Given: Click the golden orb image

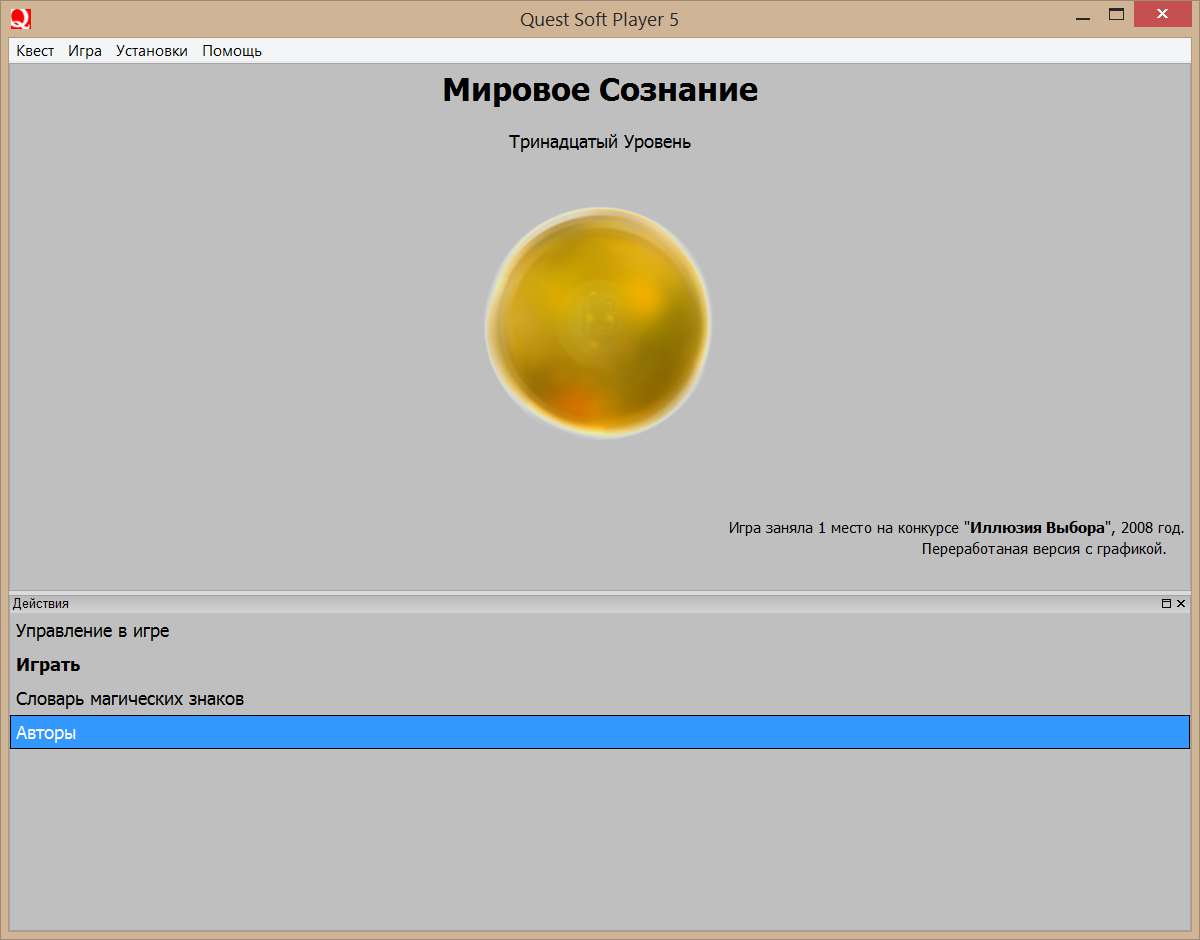Looking at the screenshot, I should tap(599, 322).
